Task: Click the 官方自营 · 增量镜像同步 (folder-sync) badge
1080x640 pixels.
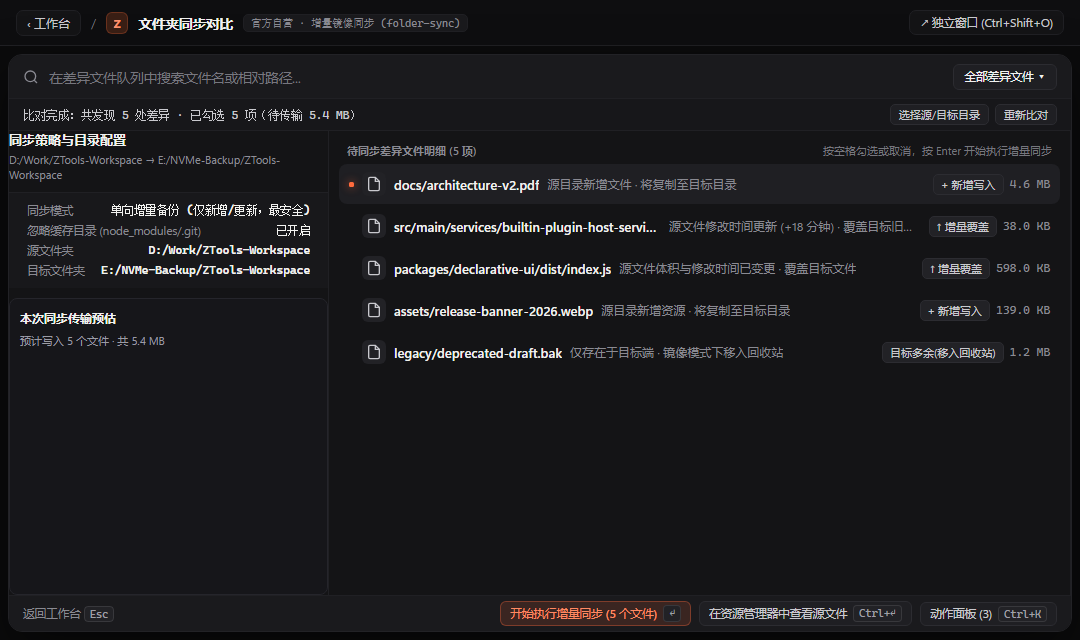Action: click(355, 23)
